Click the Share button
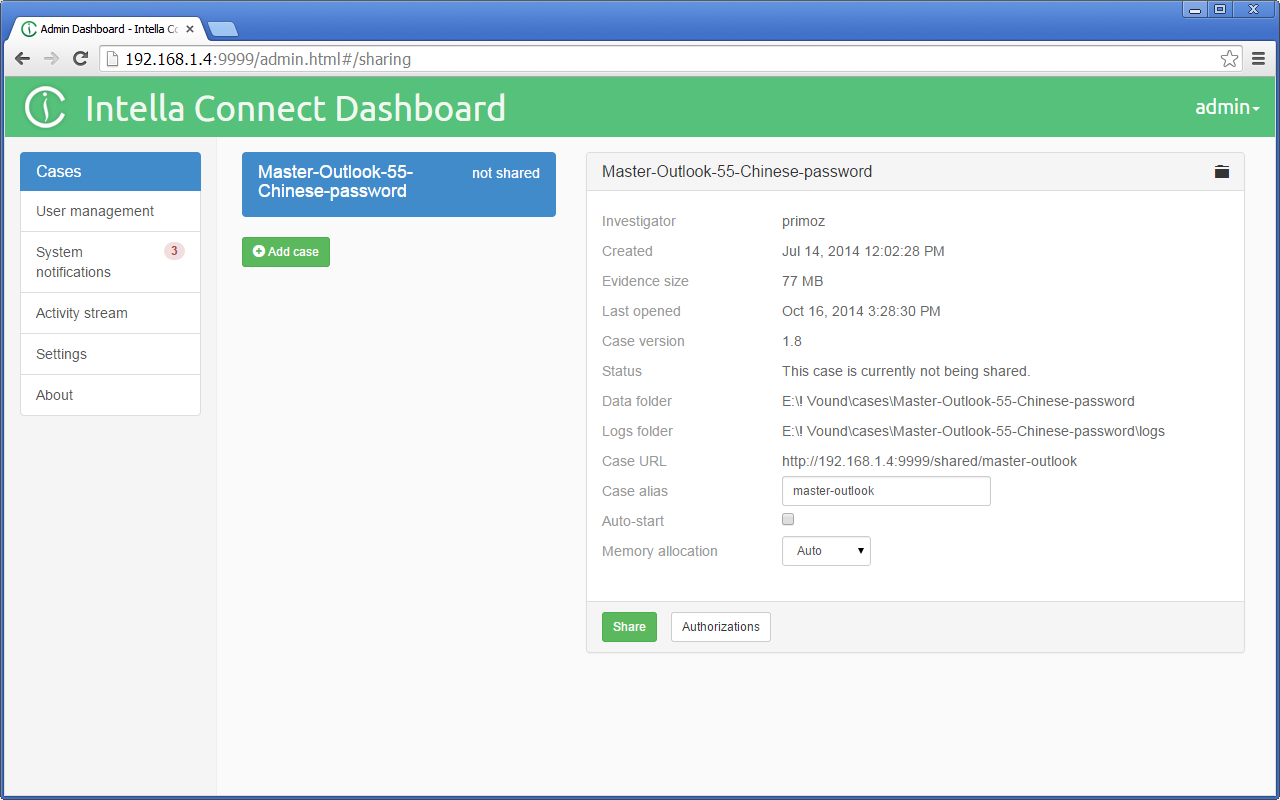Viewport: 1280px width, 800px height. coord(629,627)
